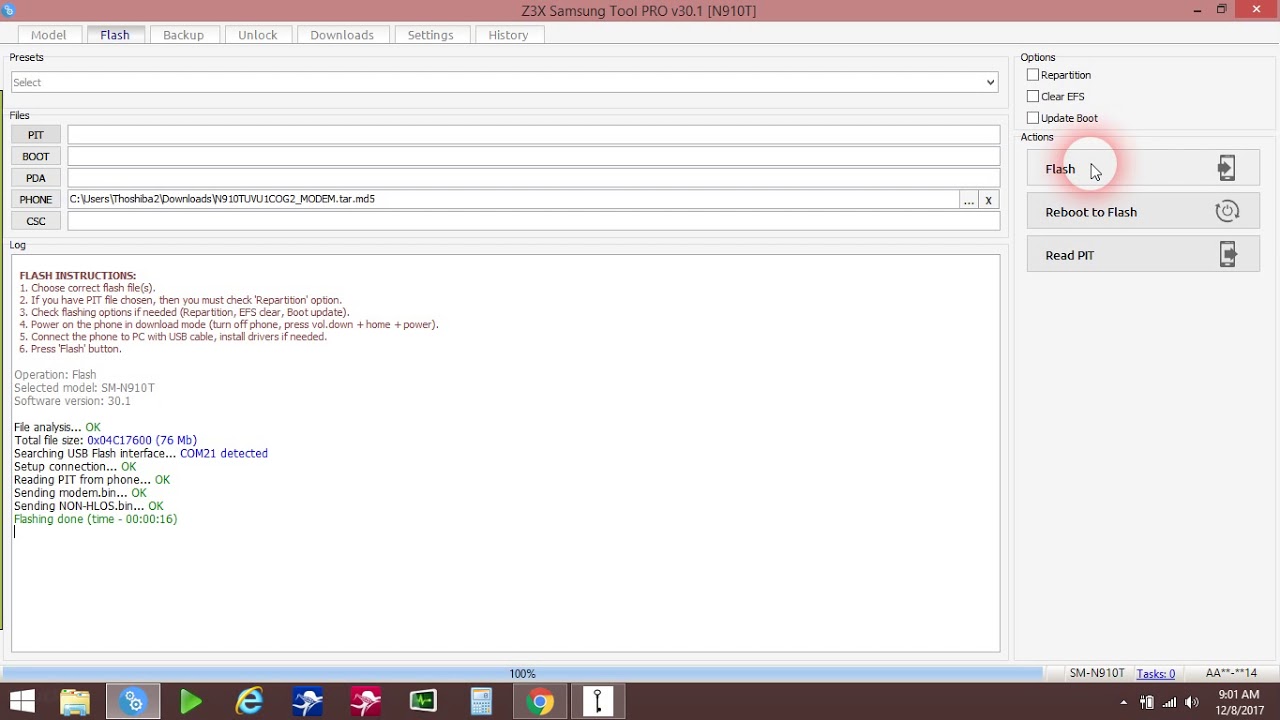Click the PHONE path with MODEM.tar.md5
The image size is (1280, 720).
coord(512,199)
